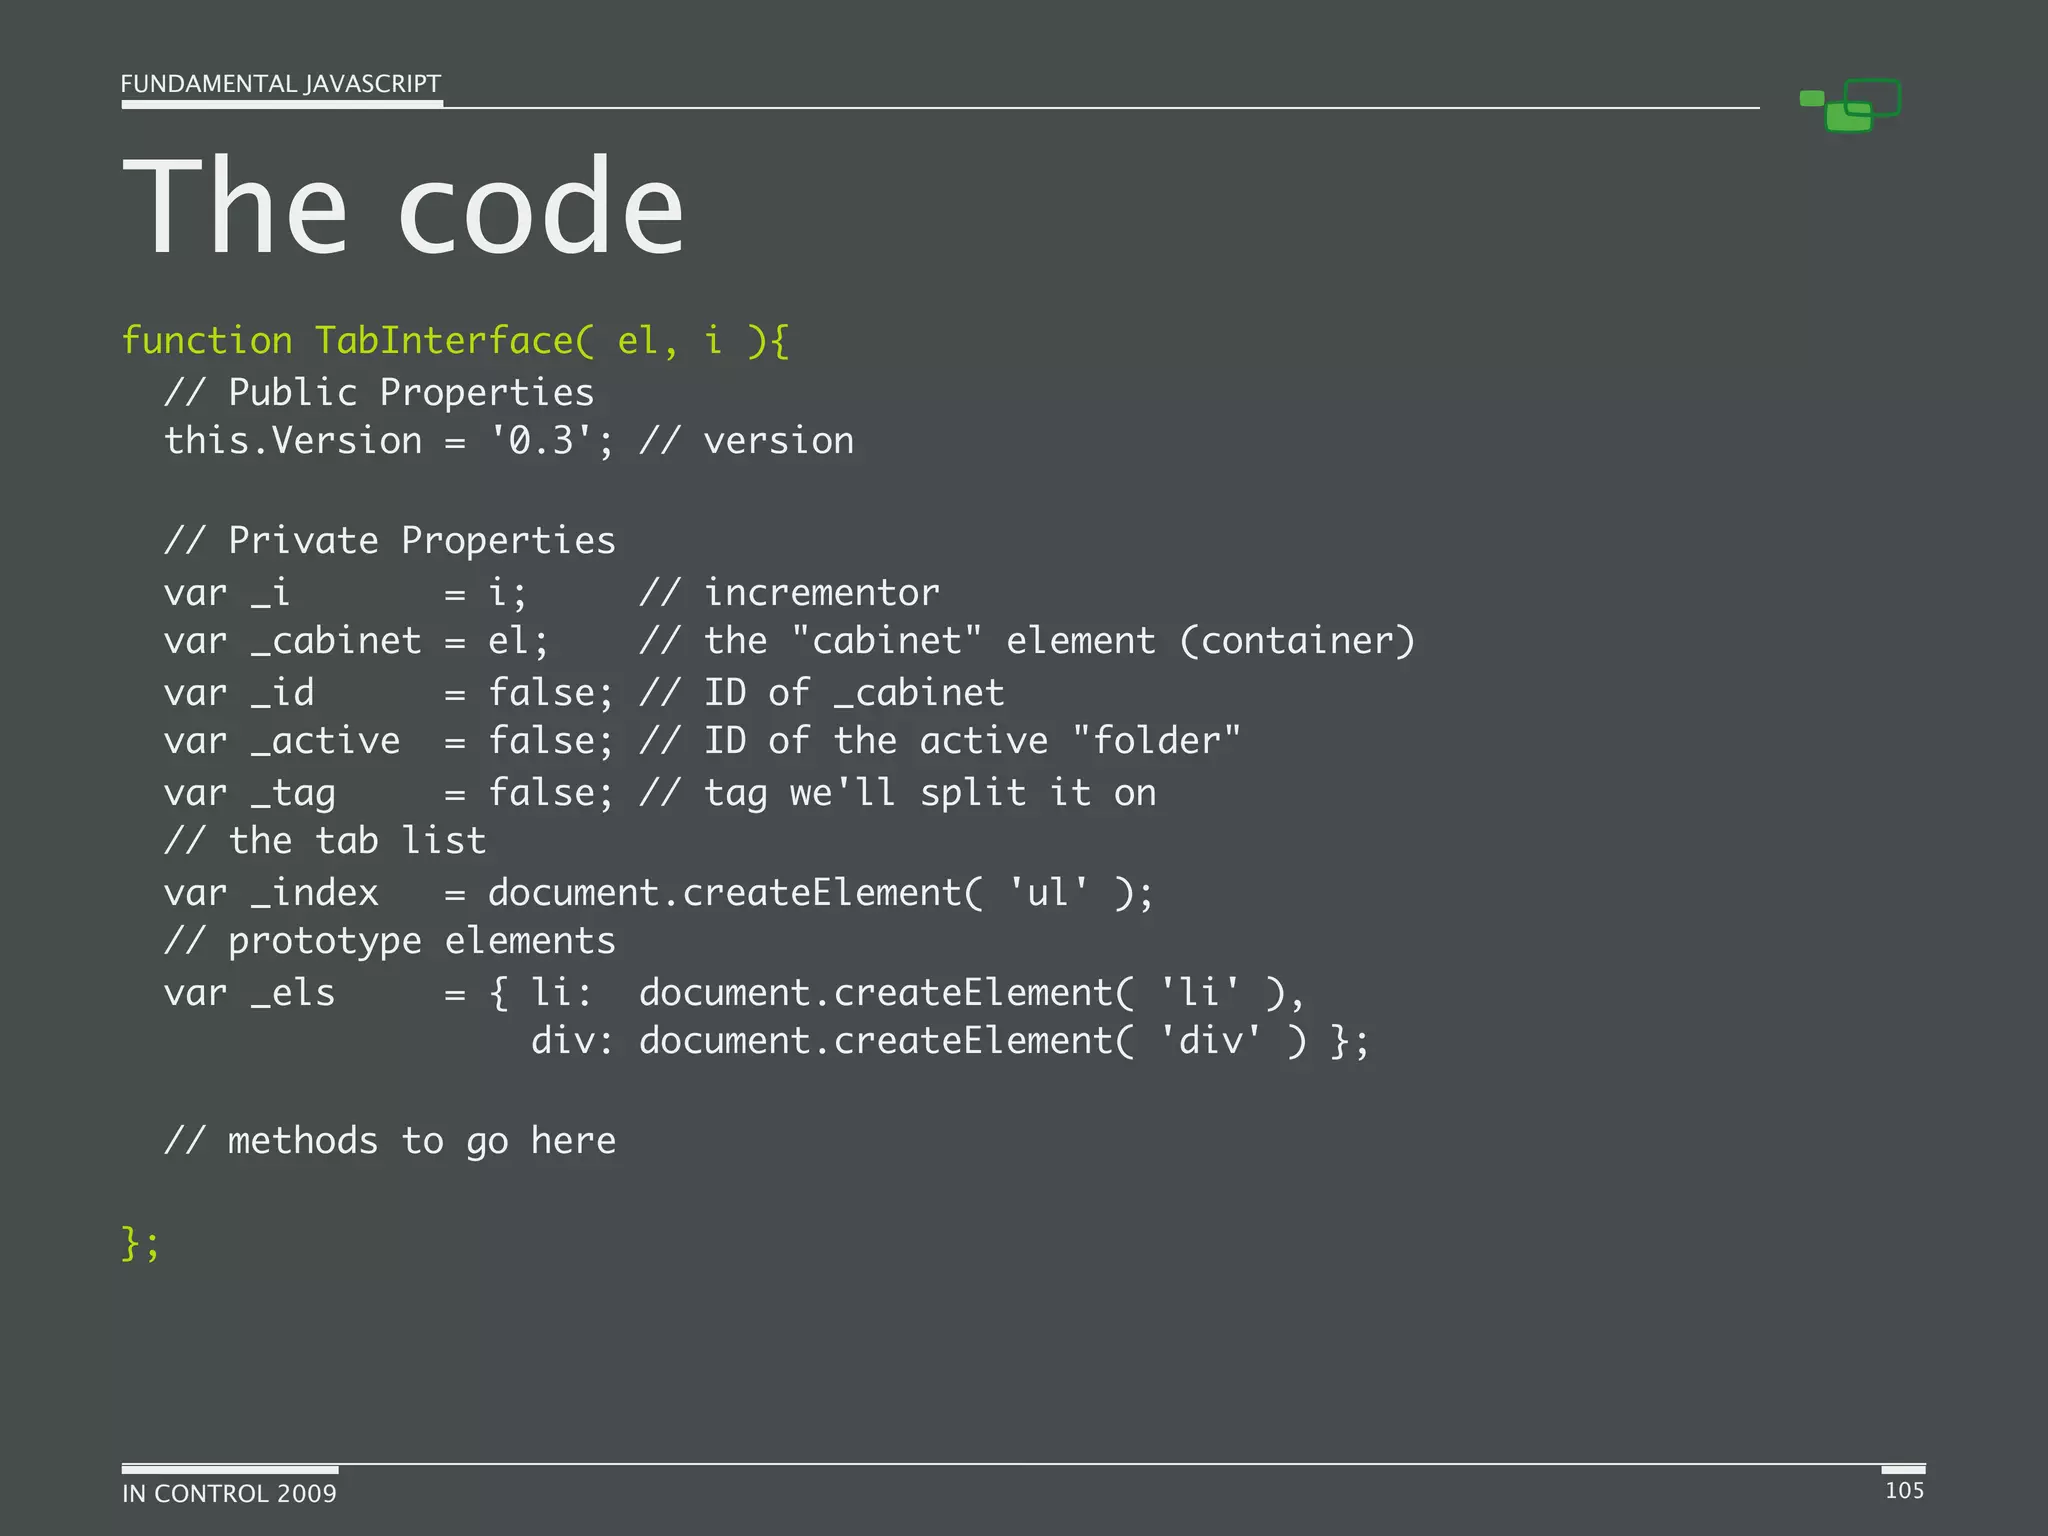Screen dimensions: 2048x1536
Task: Click the '// the tab list' comment
Action: (325, 841)
